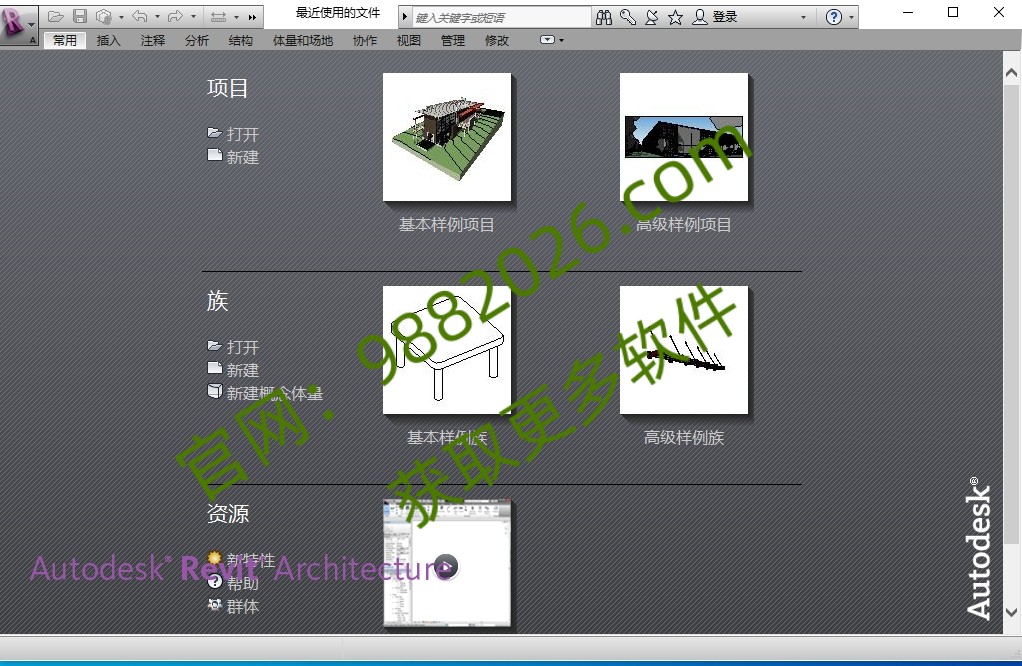
Task: Click the question mark icon beside 帮助
Action: [214, 582]
